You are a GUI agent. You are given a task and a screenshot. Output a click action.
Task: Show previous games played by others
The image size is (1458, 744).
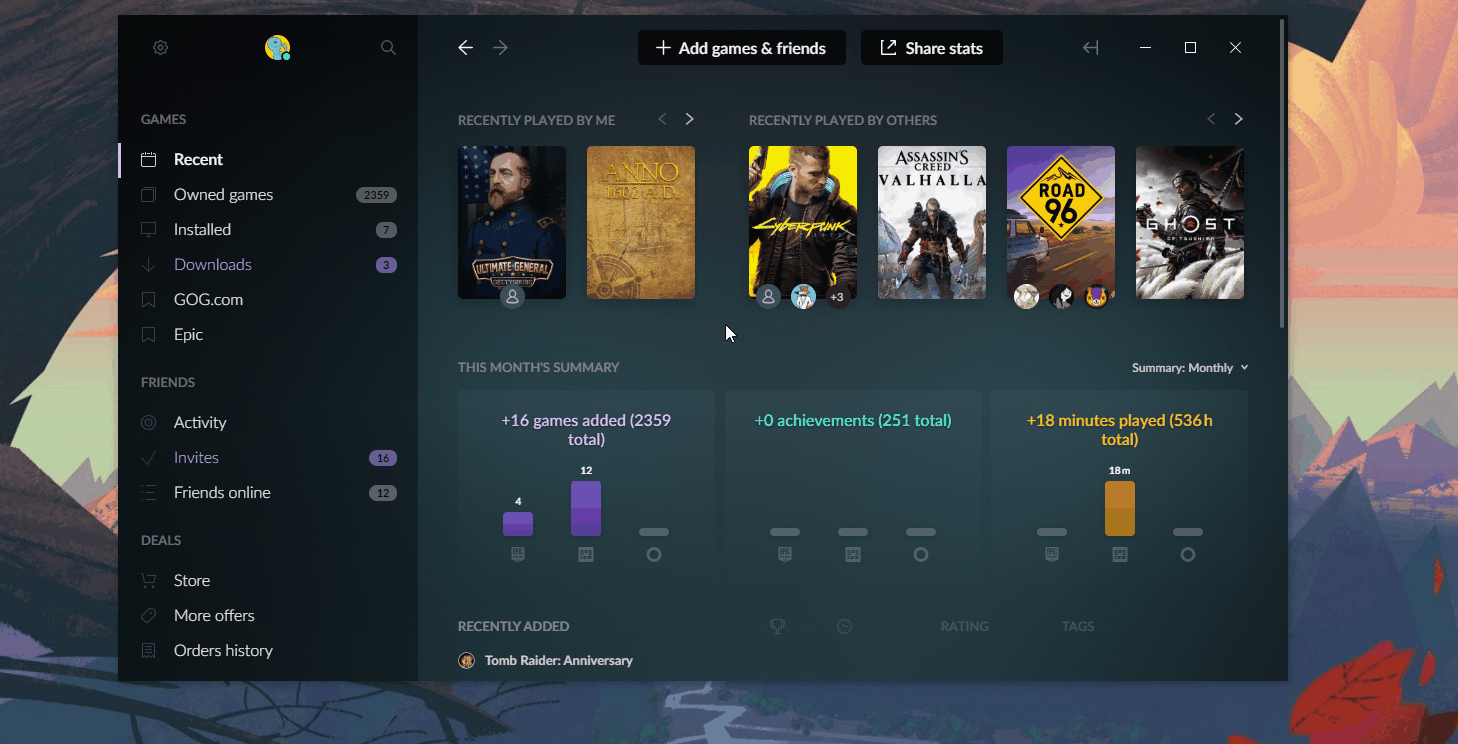(1211, 119)
